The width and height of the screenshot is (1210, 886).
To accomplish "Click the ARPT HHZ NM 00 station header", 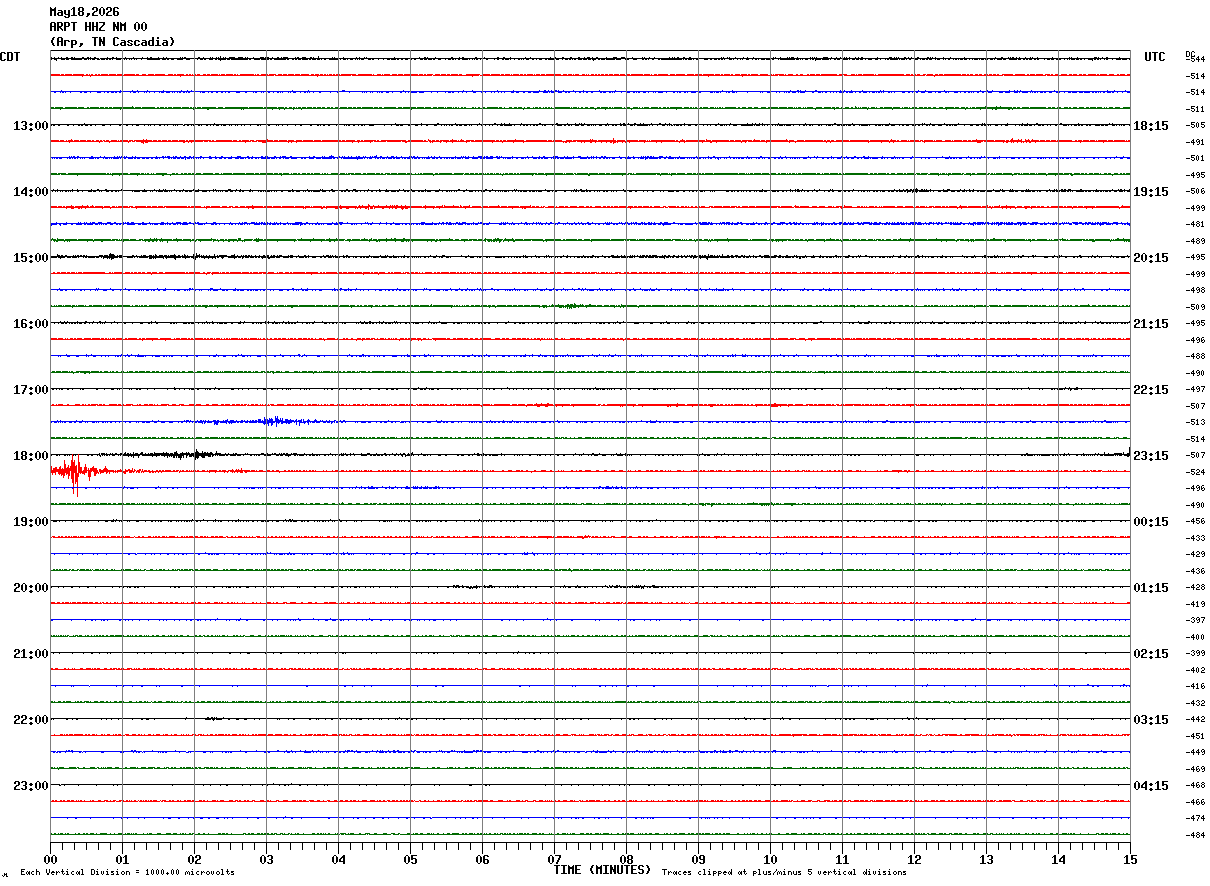I will pyautogui.click(x=98, y=27).
